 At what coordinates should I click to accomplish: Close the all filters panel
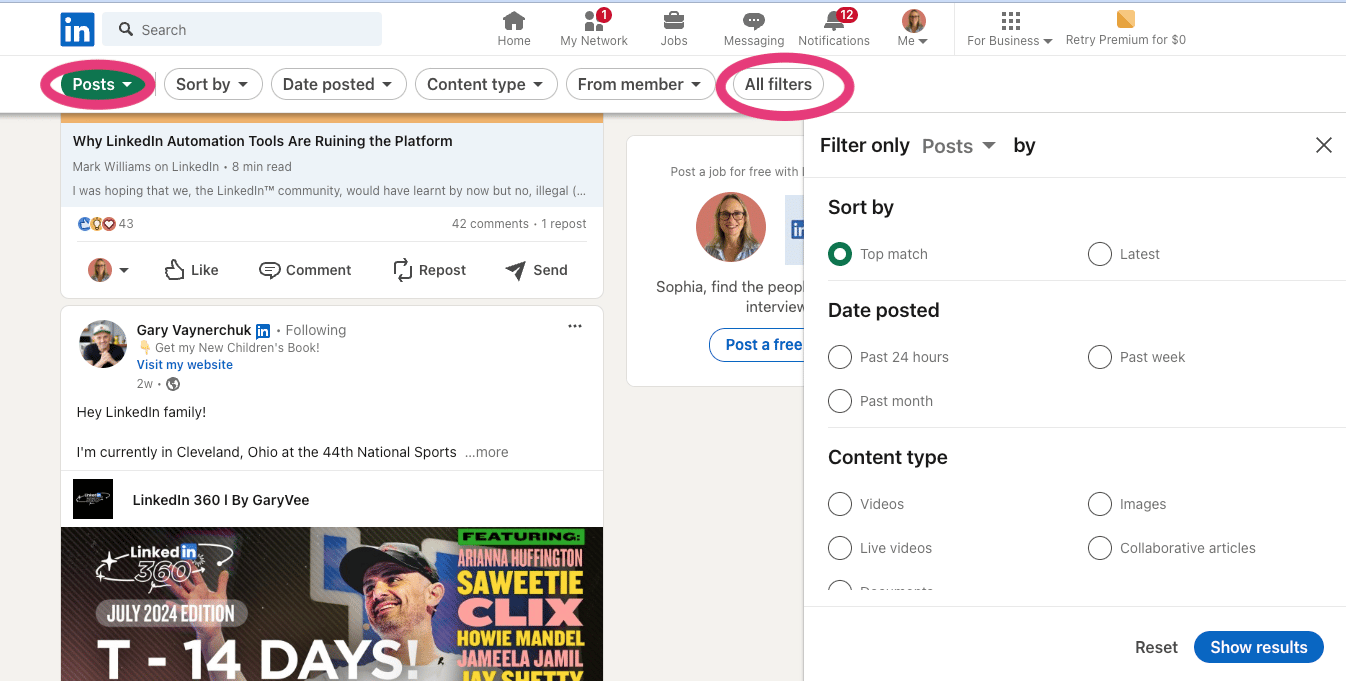pos(1324,145)
